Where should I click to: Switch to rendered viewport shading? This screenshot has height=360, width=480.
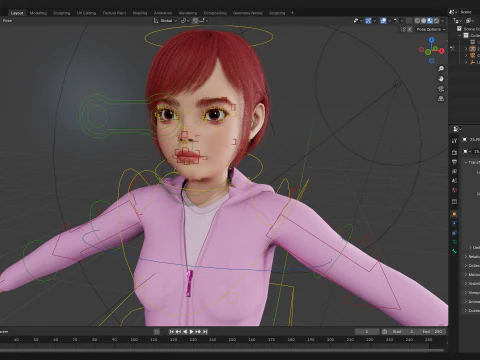436,21
